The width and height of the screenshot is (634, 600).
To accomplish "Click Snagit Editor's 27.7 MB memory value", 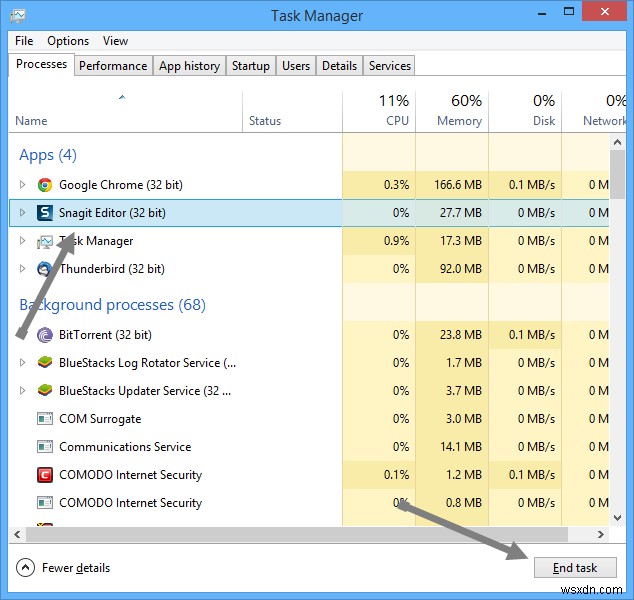I will tap(461, 213).
